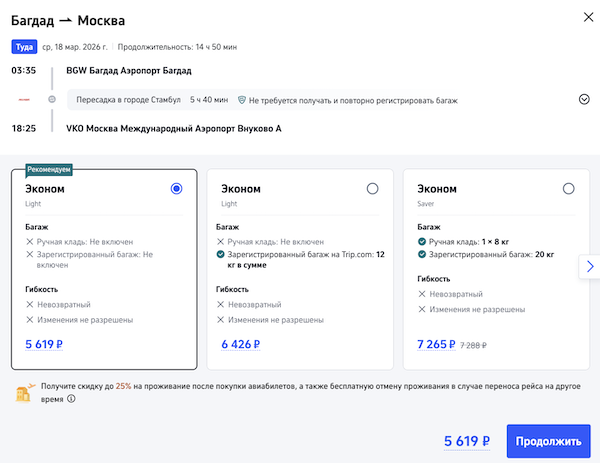The height and width of the screenshot is (463, 600).
Task: Click the airline logo beside the layover
Action: coord(23,99)
